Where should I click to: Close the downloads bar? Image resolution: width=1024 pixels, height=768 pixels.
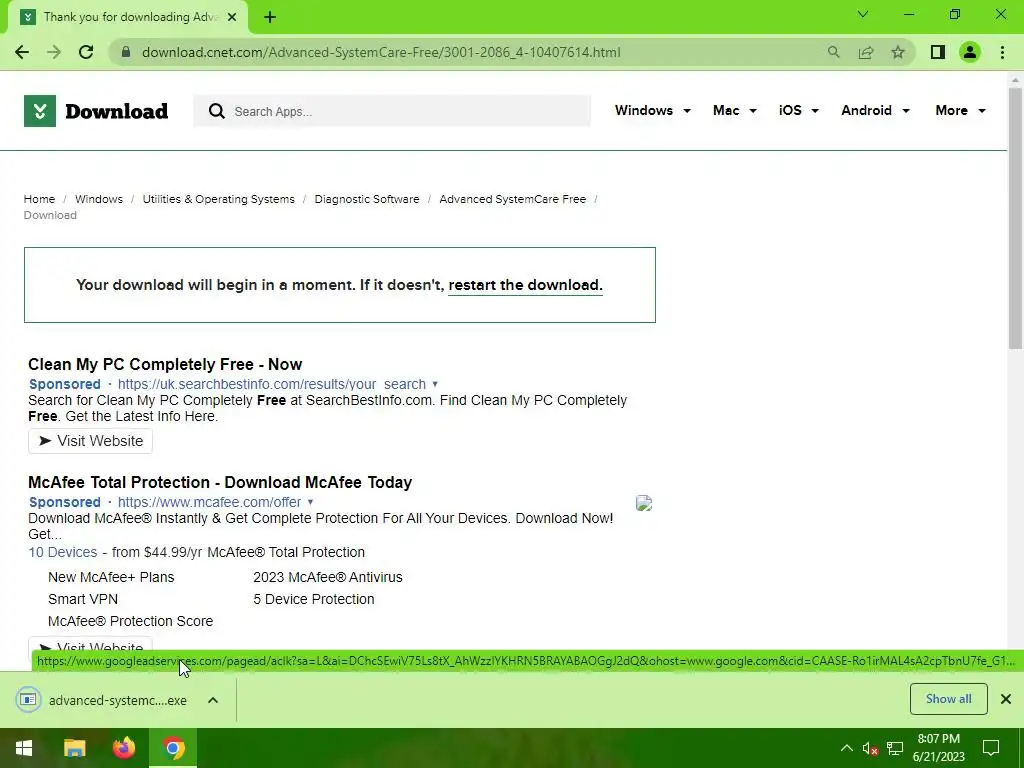(1006, 699)
